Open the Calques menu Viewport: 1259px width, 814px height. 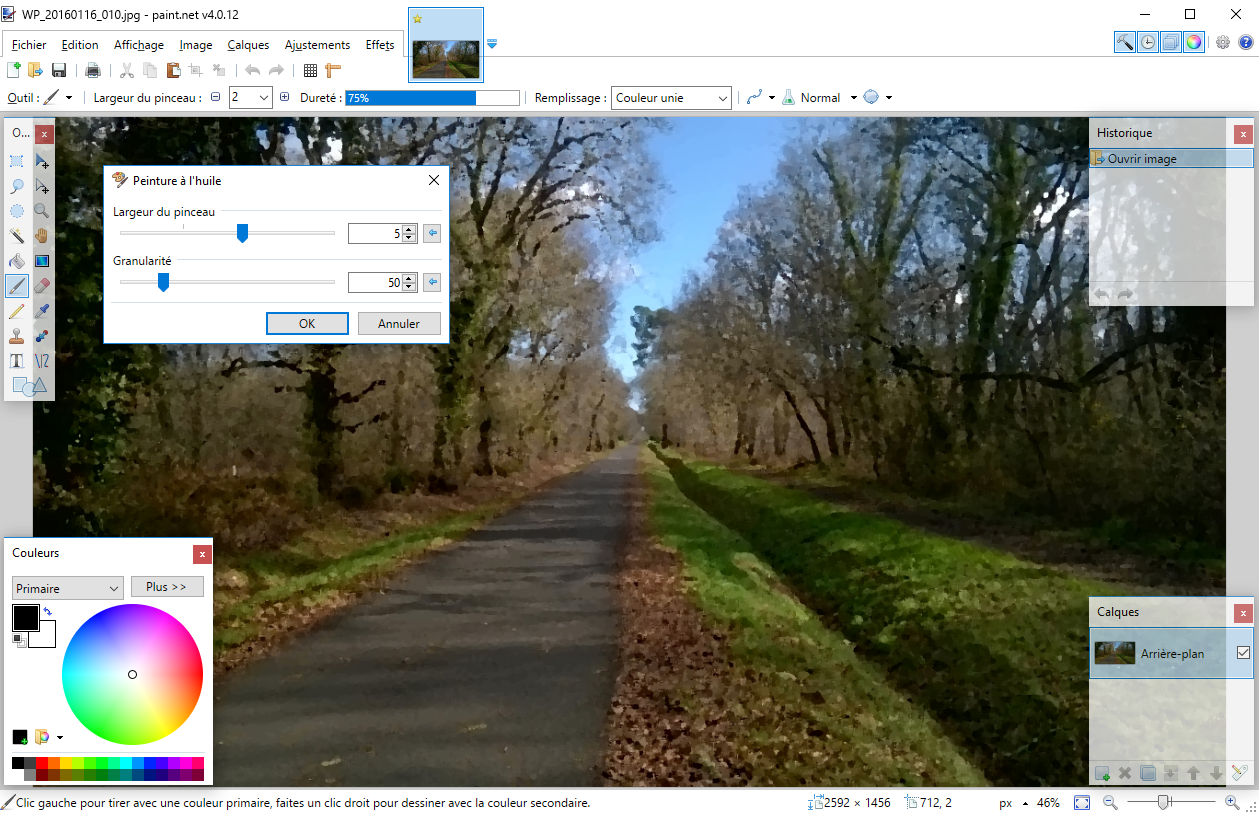[248, 45]
